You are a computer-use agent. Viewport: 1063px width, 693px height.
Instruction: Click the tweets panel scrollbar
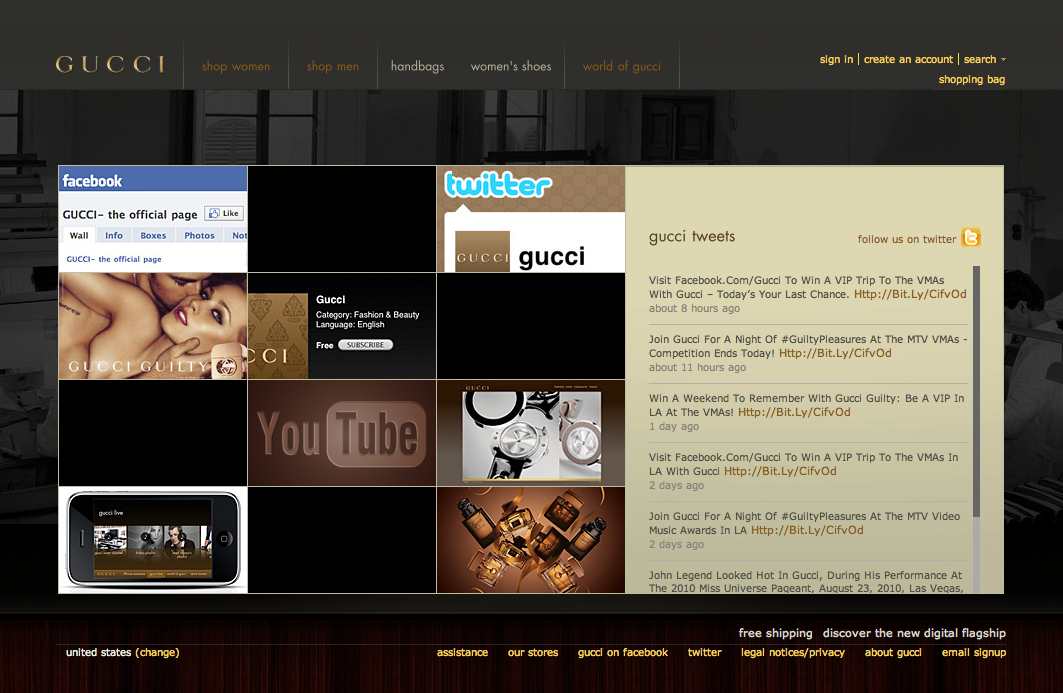click(976, 392)
